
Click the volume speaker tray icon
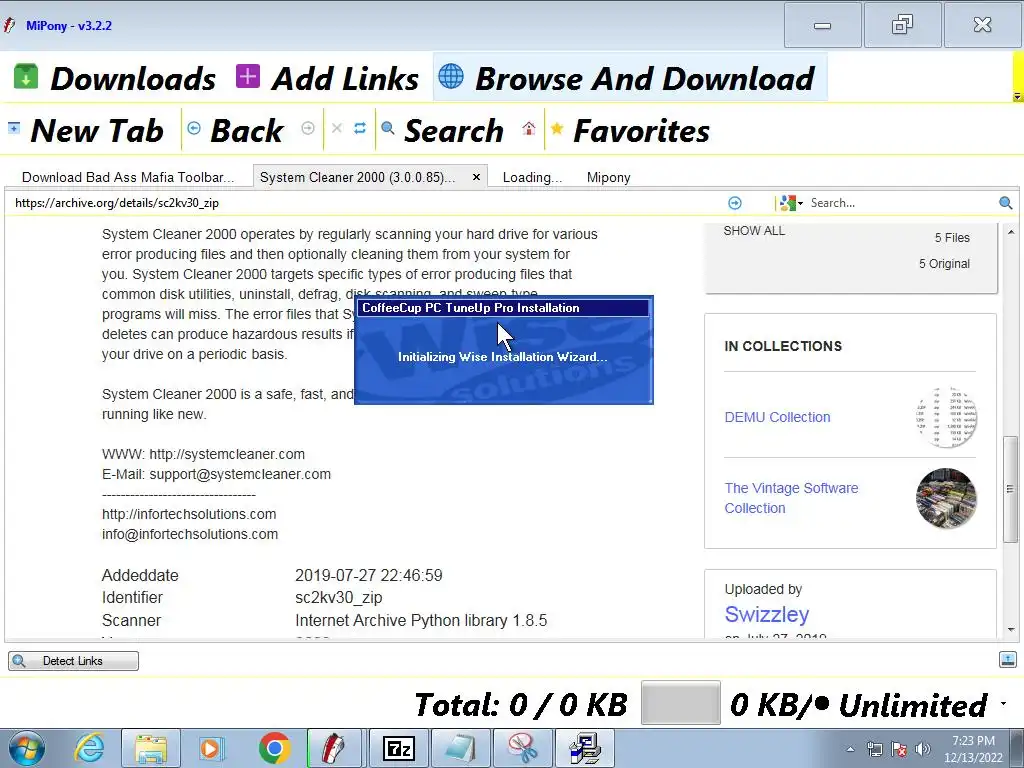tap(922, 749)
